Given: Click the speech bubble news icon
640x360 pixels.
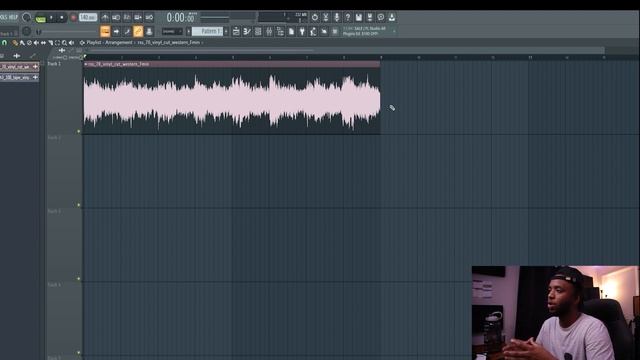Looking at the screenshot, I should (x=381, y=17).
